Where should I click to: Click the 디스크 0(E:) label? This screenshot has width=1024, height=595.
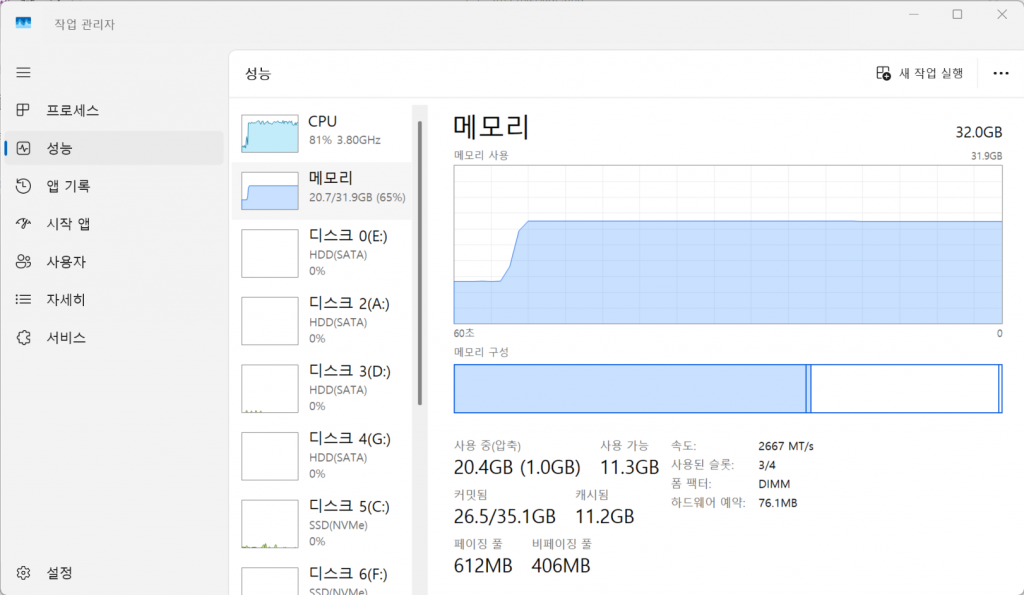(x=348, y=236)
